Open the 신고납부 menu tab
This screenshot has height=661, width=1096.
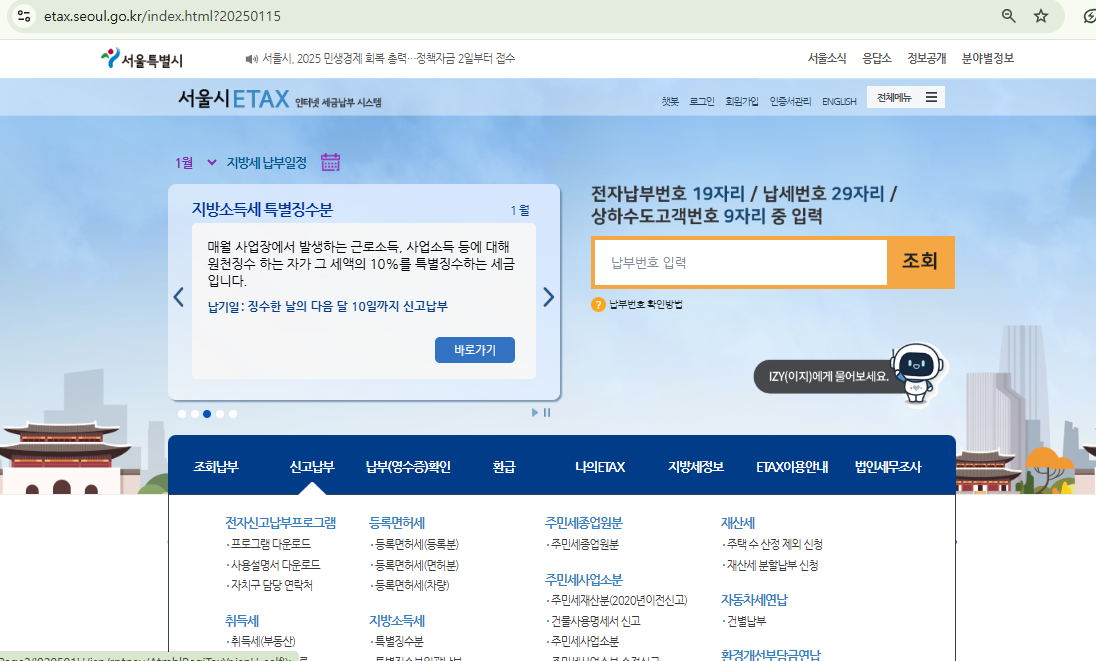[x=312, y=467]
